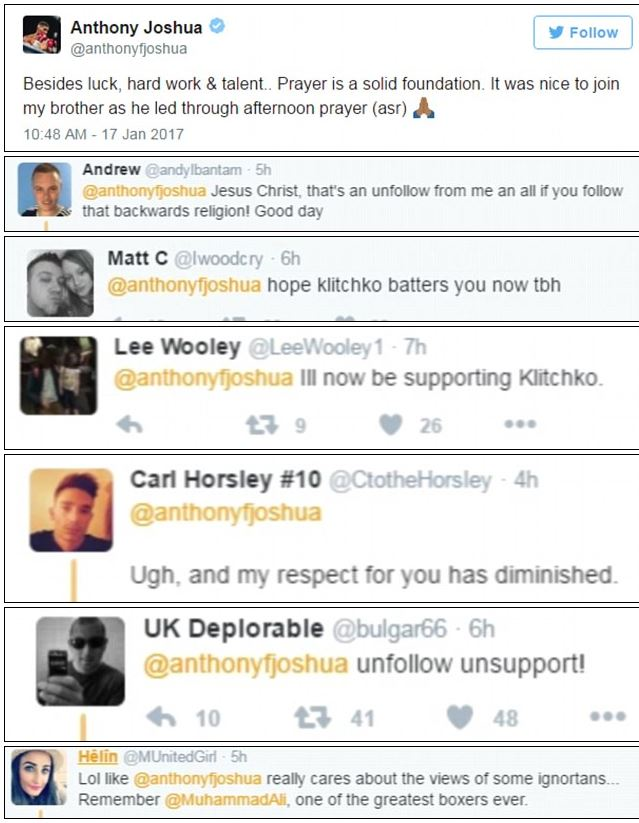
Task: Reply to Lee Wooley's tweet
Action: [x=130, y=424]
